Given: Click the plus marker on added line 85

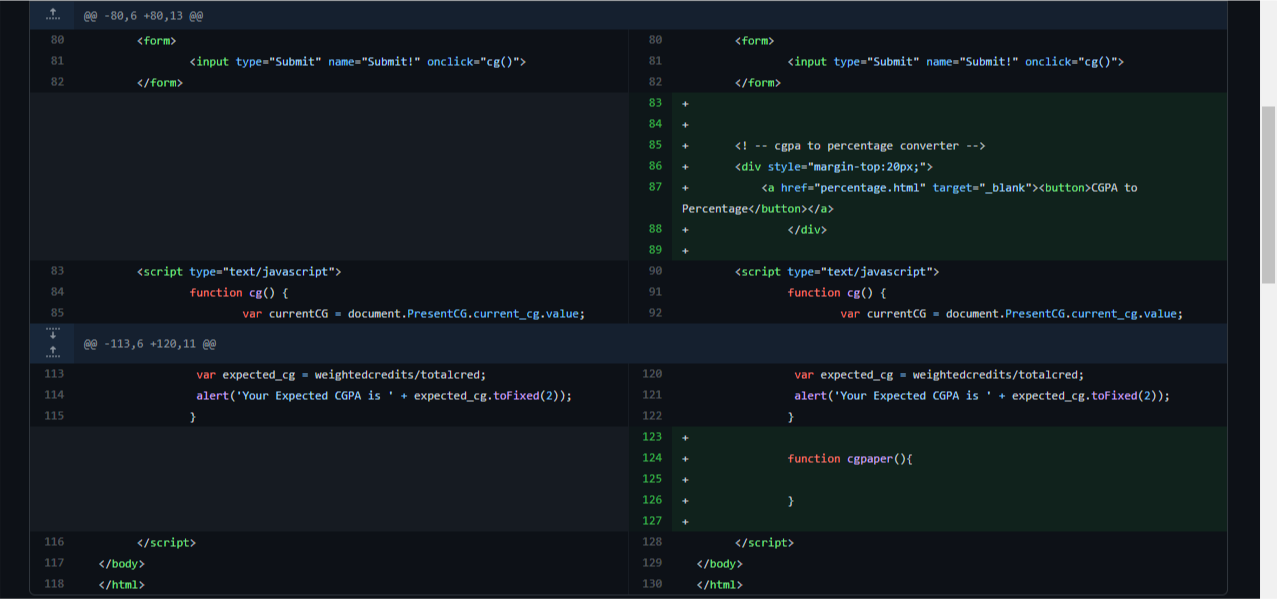Looking at the screenshot, I should 685,146.
